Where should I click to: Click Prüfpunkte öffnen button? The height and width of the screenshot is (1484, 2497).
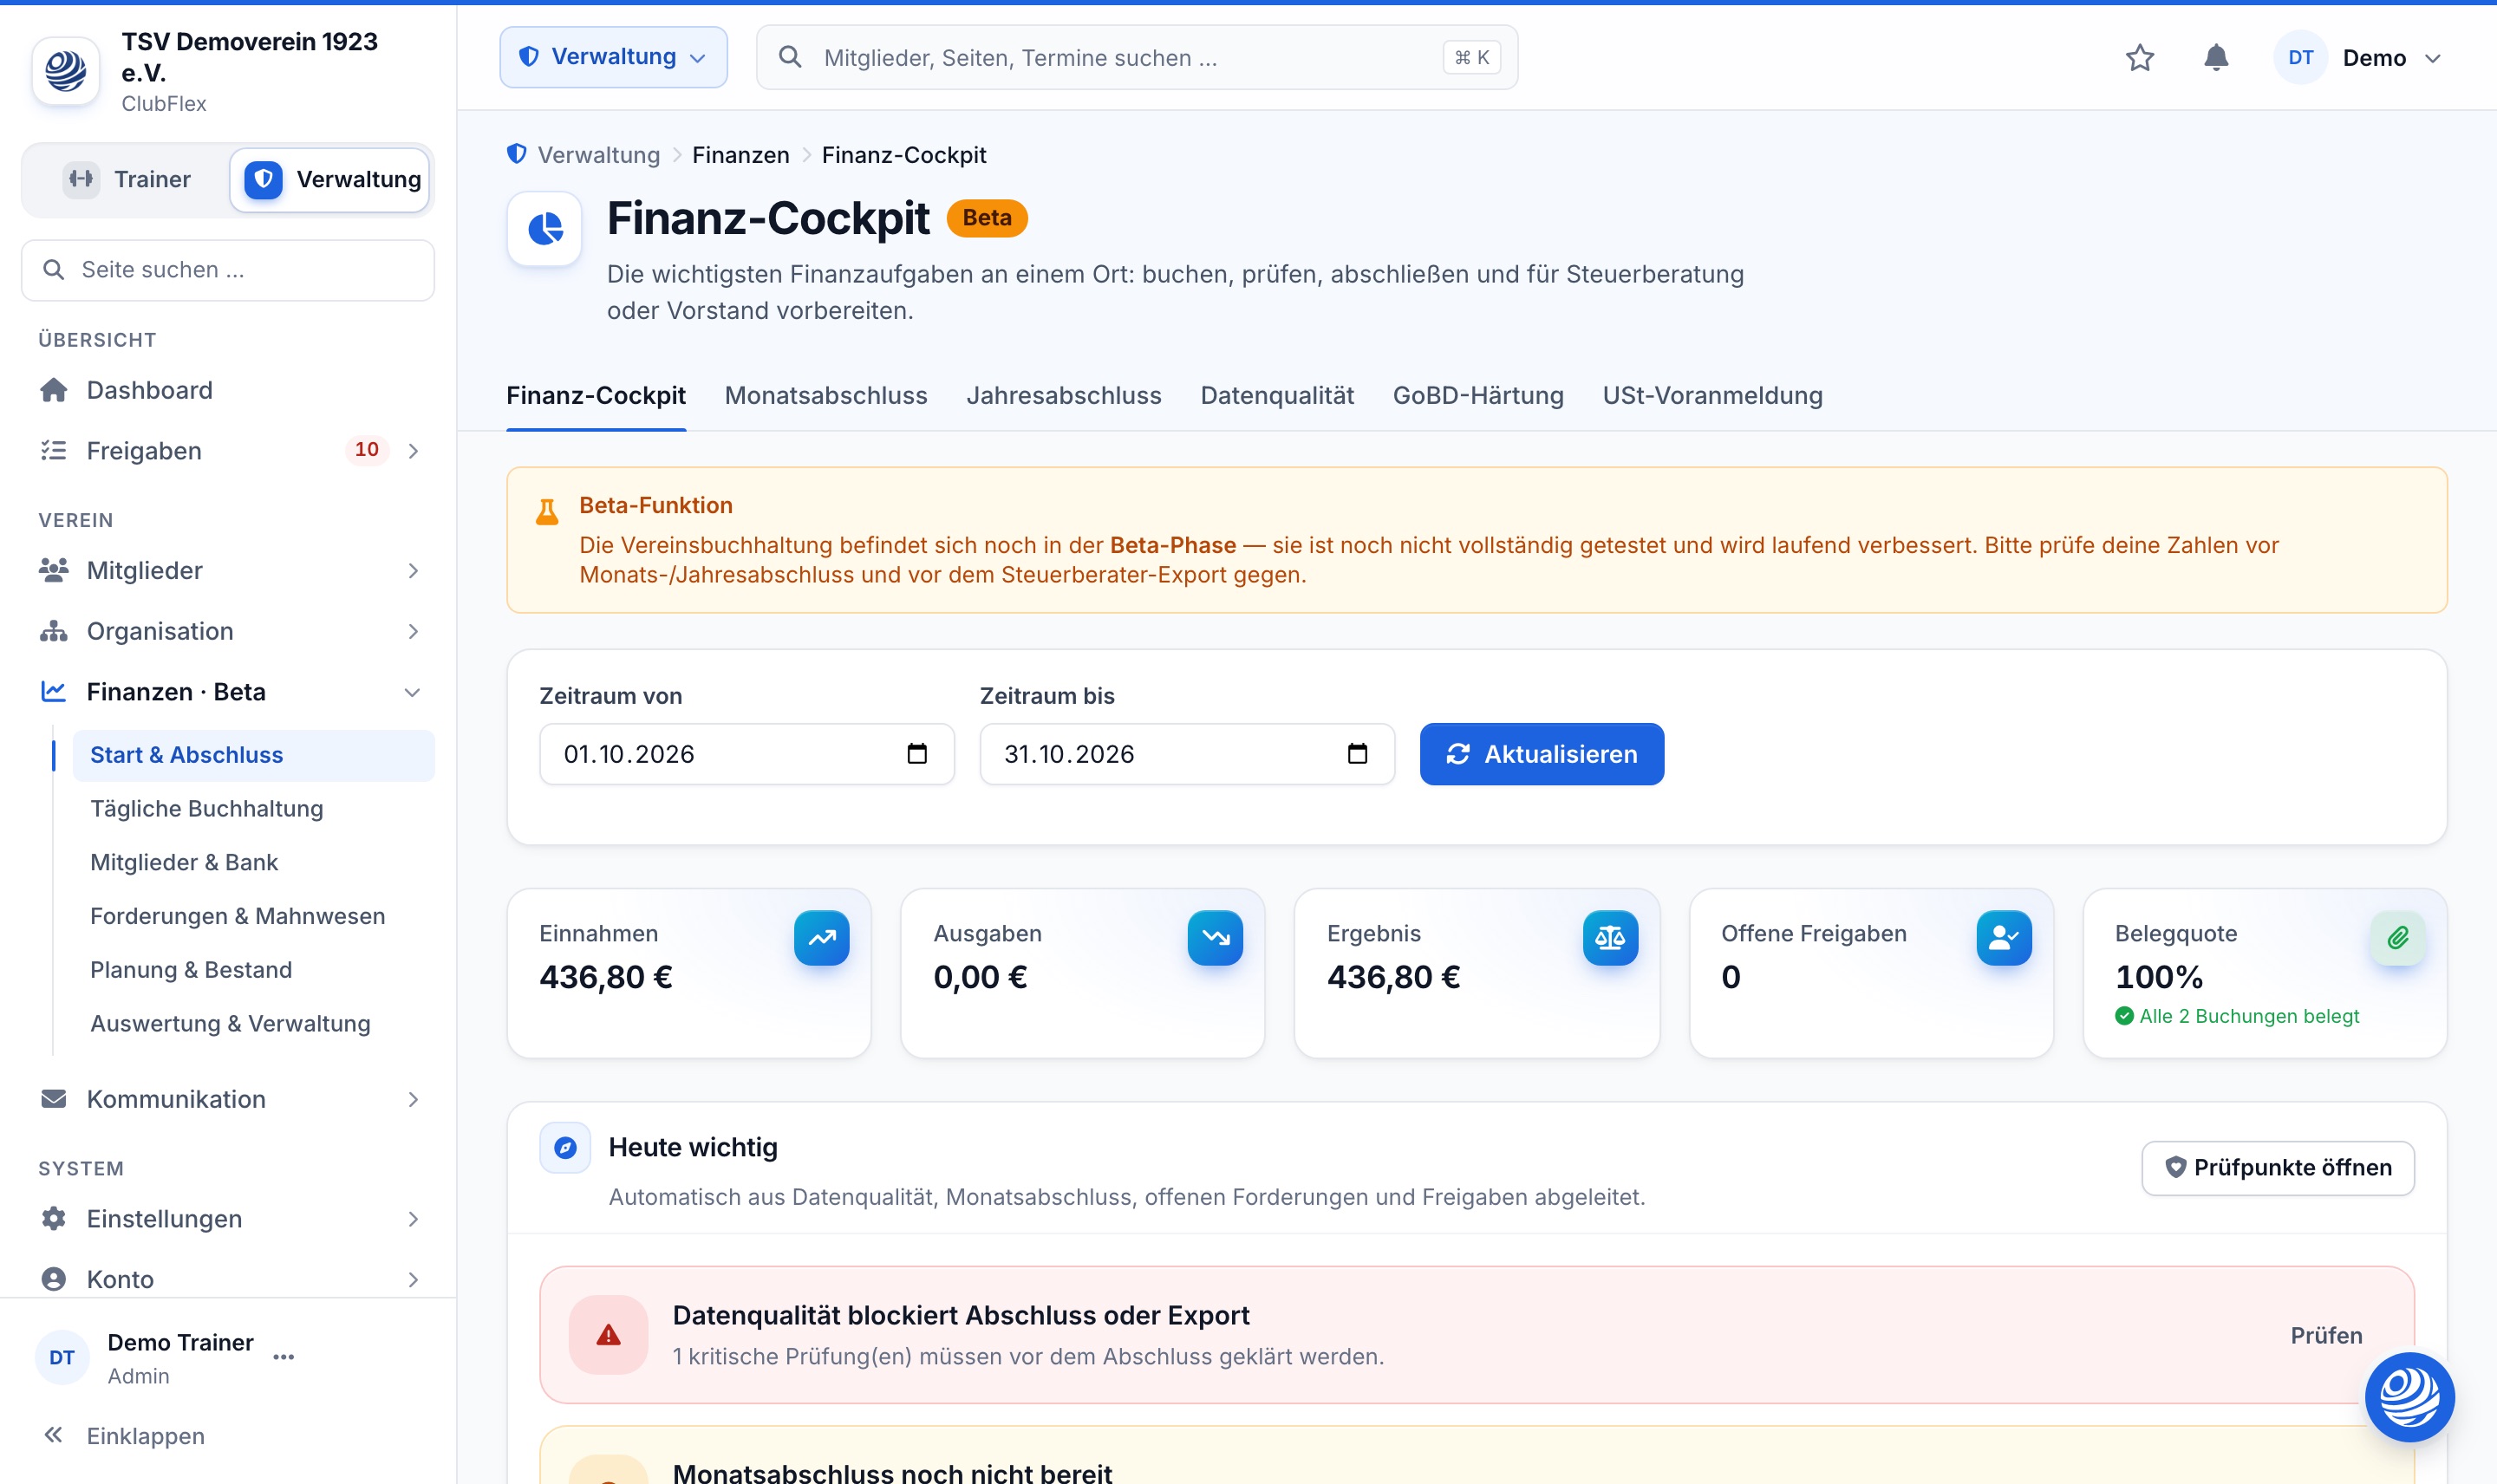[2278, 1167]
